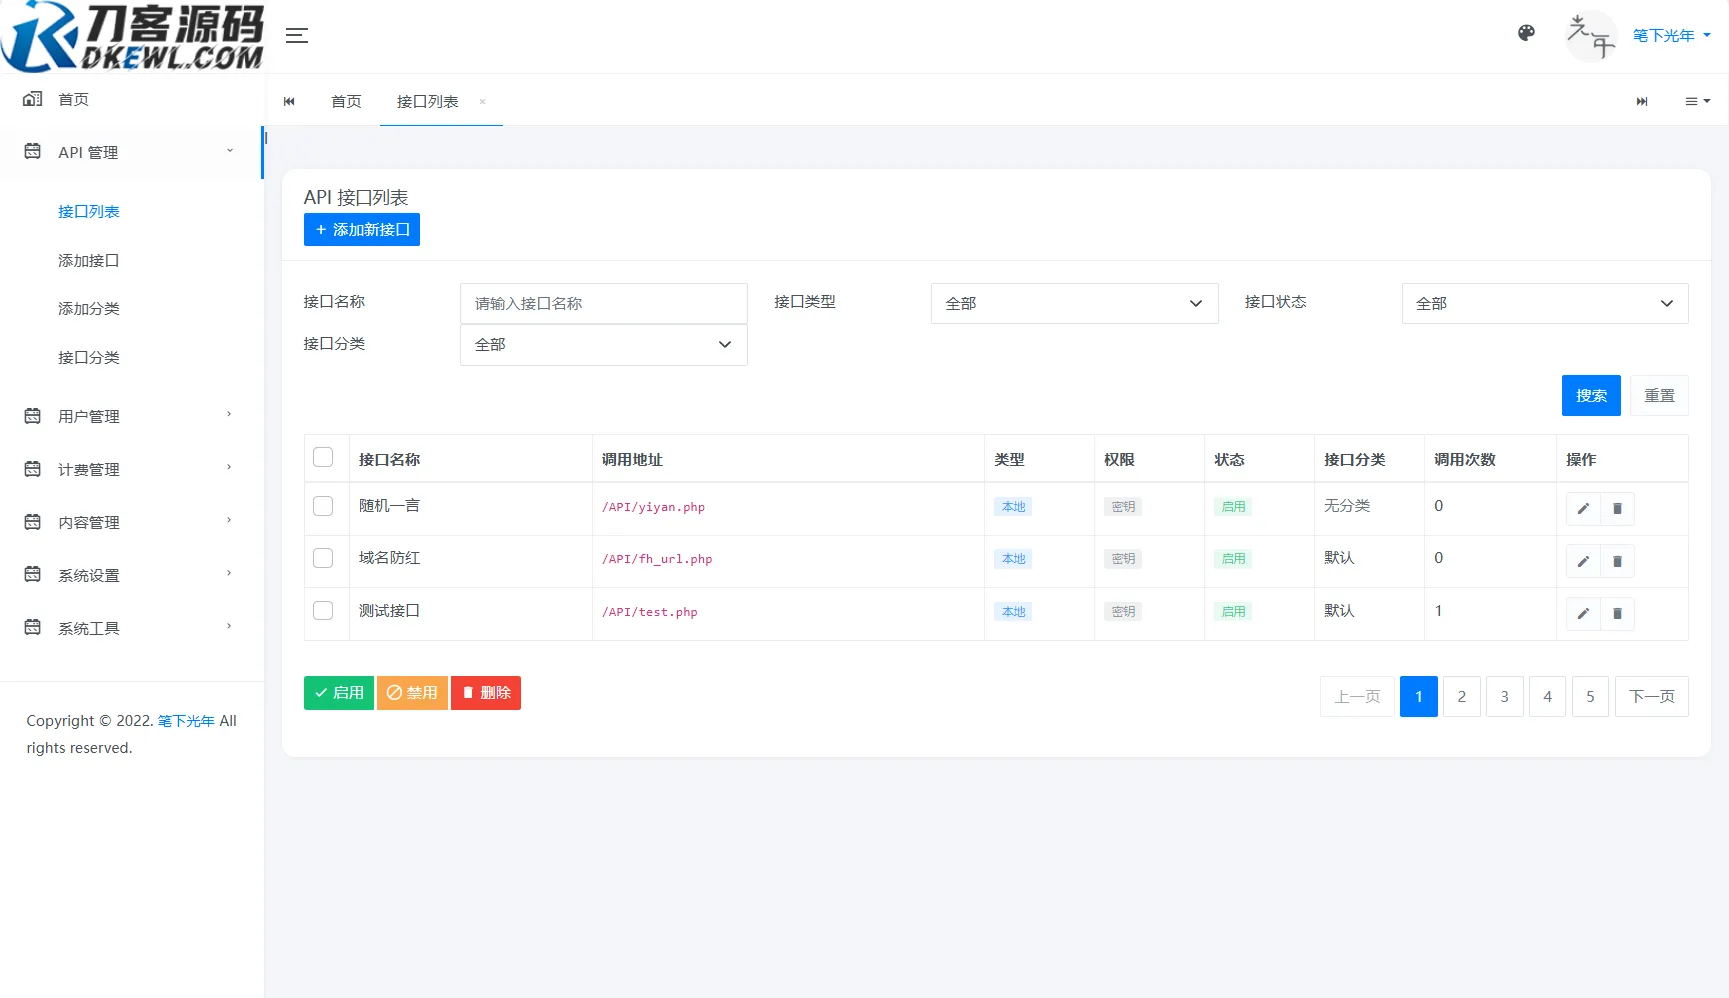Check the checkbox for 随机一言 row
The width and height of the screenshot is (1729, 998).
pyautogui.click(x=323, y=506)
